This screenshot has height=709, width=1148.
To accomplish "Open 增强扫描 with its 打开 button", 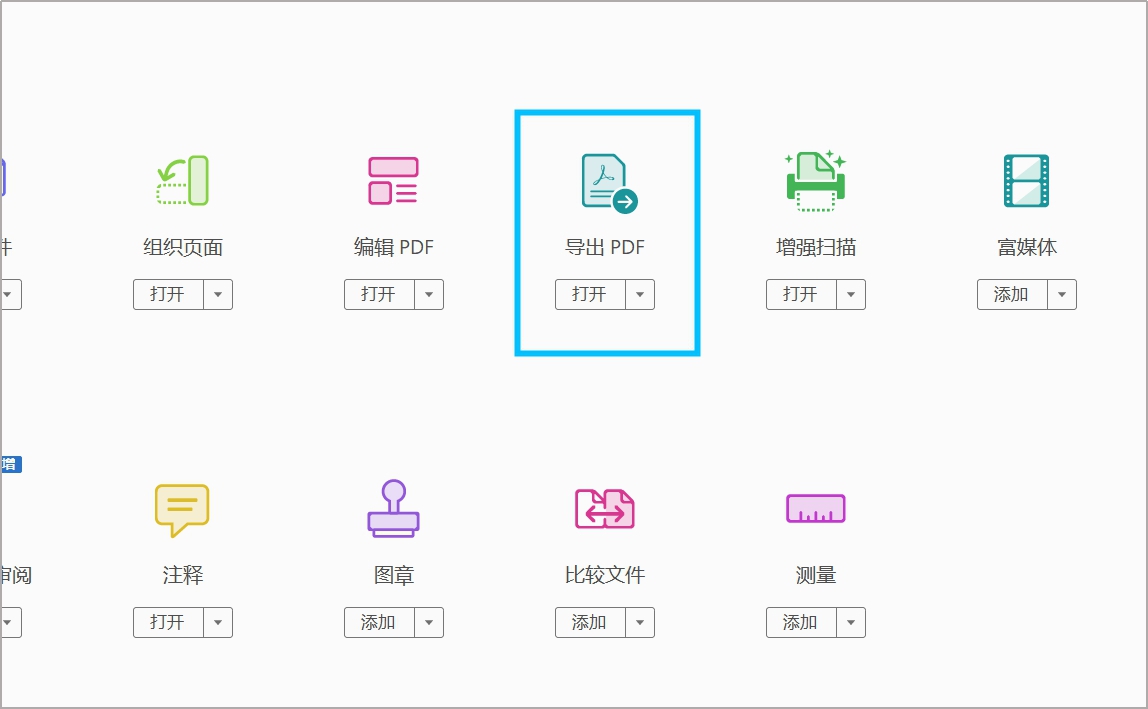I will tap(801, 294).
